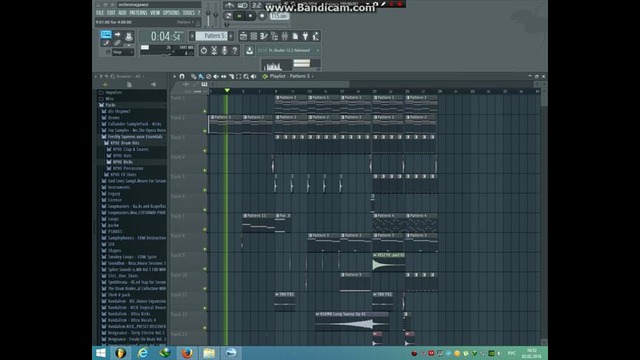Select the Delete tool in Playlist

(209, 76)
